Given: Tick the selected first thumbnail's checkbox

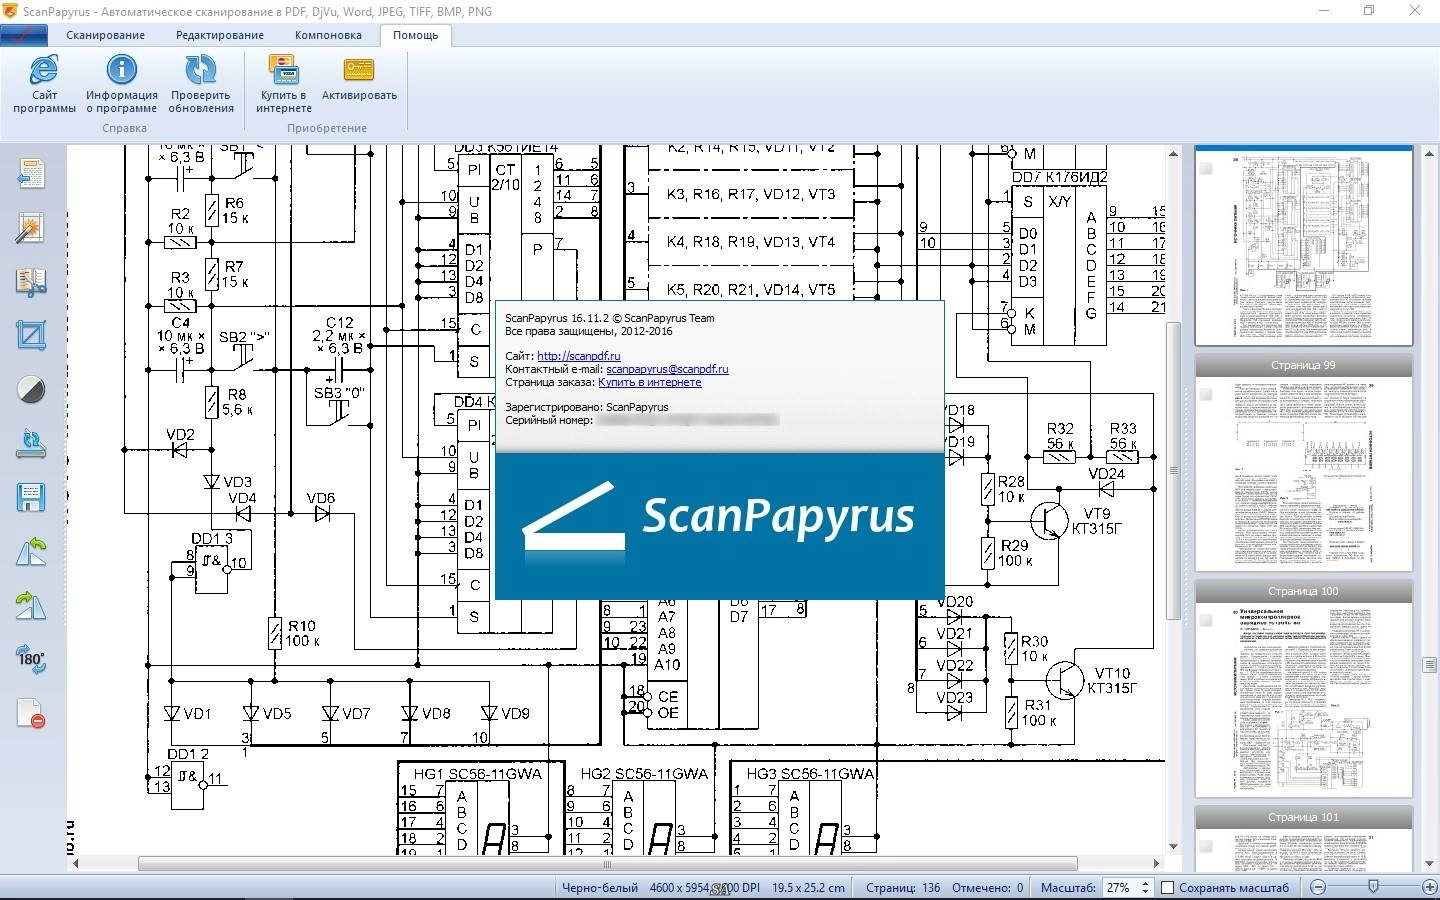Looking at the screenshot, I should pos(1206,168).
